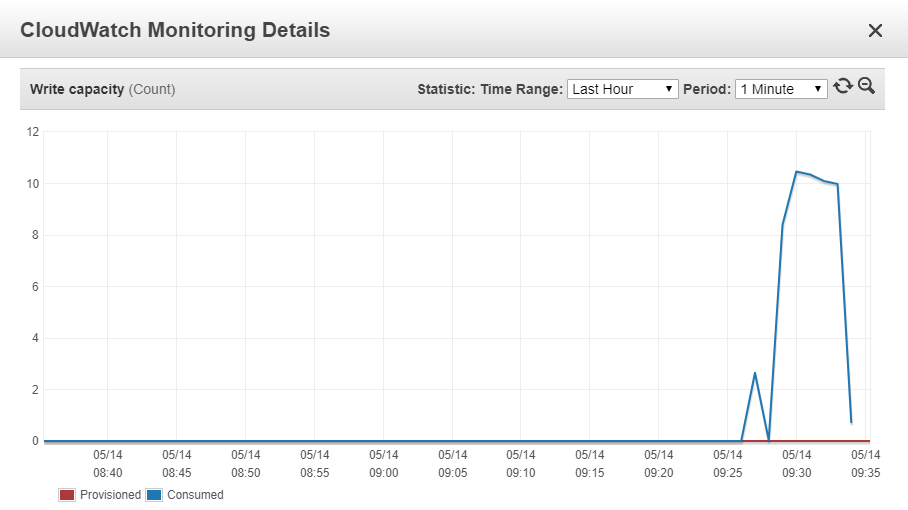Viewport: 908px width, 510px height.
Task: Click the 05/14 09:15 axis label
Action: click(x=590, y=464)
